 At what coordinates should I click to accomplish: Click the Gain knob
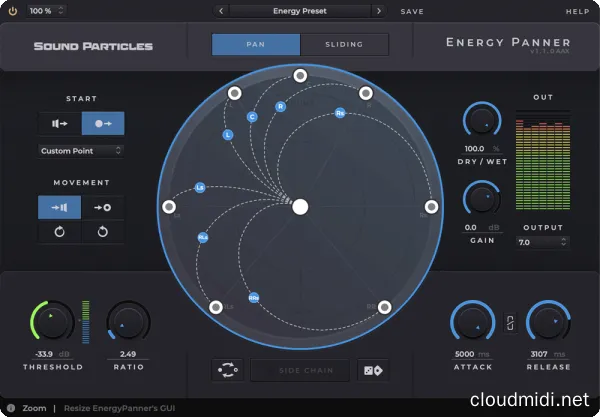(482, 199)
